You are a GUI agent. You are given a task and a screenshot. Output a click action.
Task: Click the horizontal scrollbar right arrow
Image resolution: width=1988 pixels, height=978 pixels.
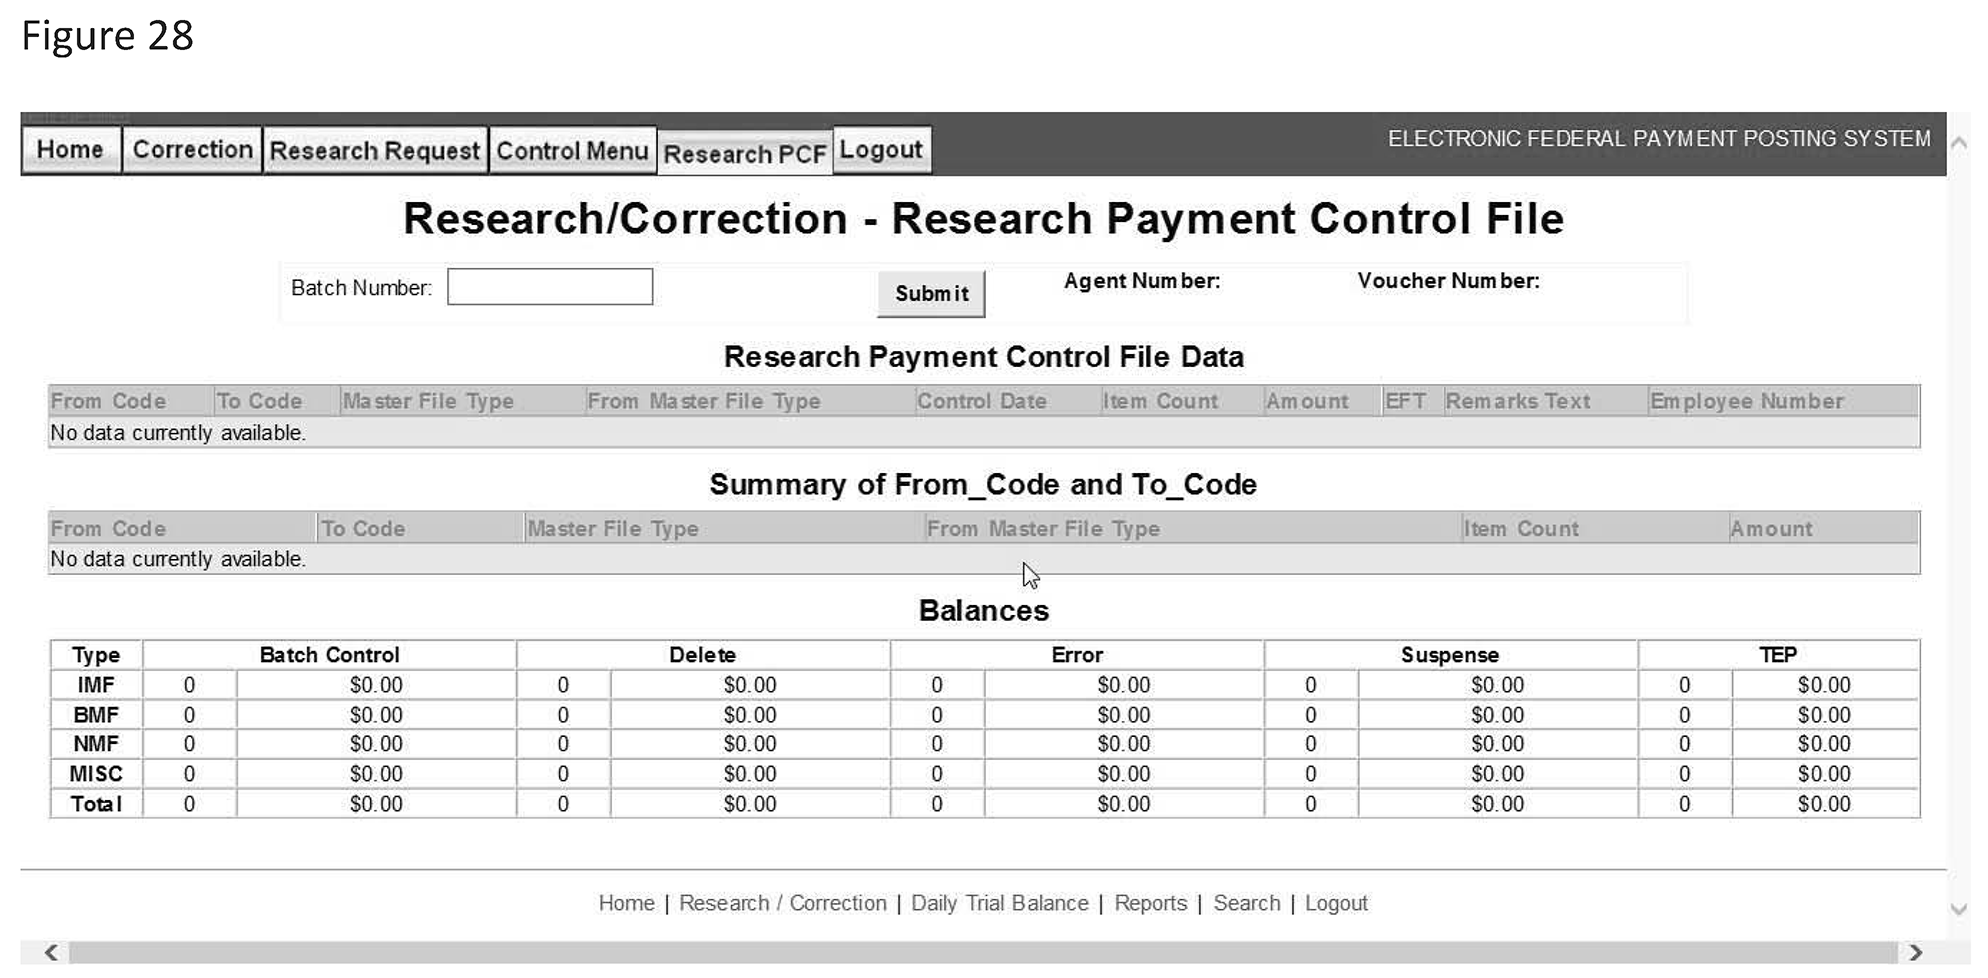point(1914,952)
